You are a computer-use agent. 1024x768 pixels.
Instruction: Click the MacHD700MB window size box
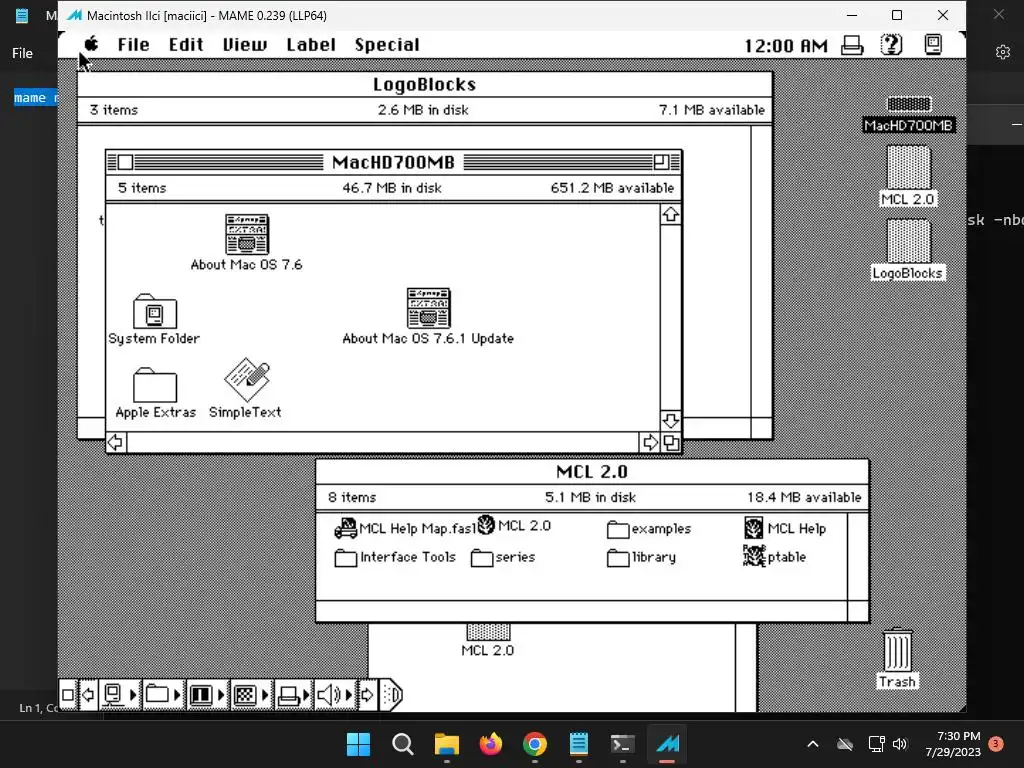click(x=671, y=443)
